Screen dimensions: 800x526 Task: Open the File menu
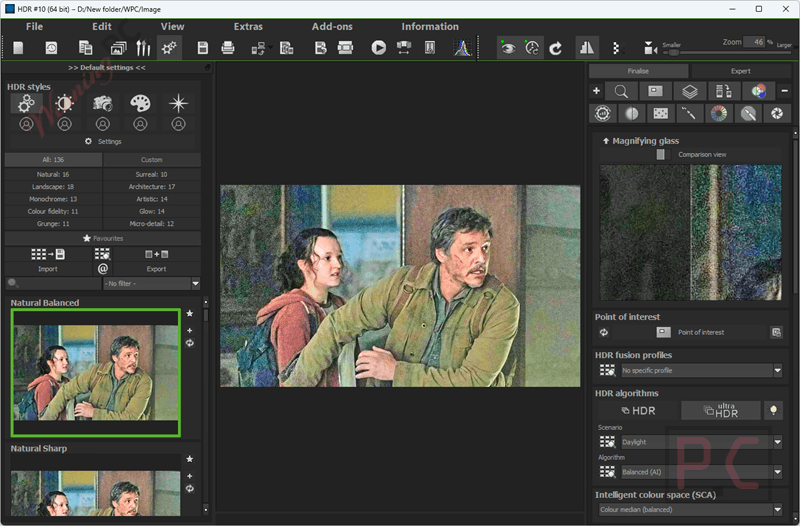(34, 27)
